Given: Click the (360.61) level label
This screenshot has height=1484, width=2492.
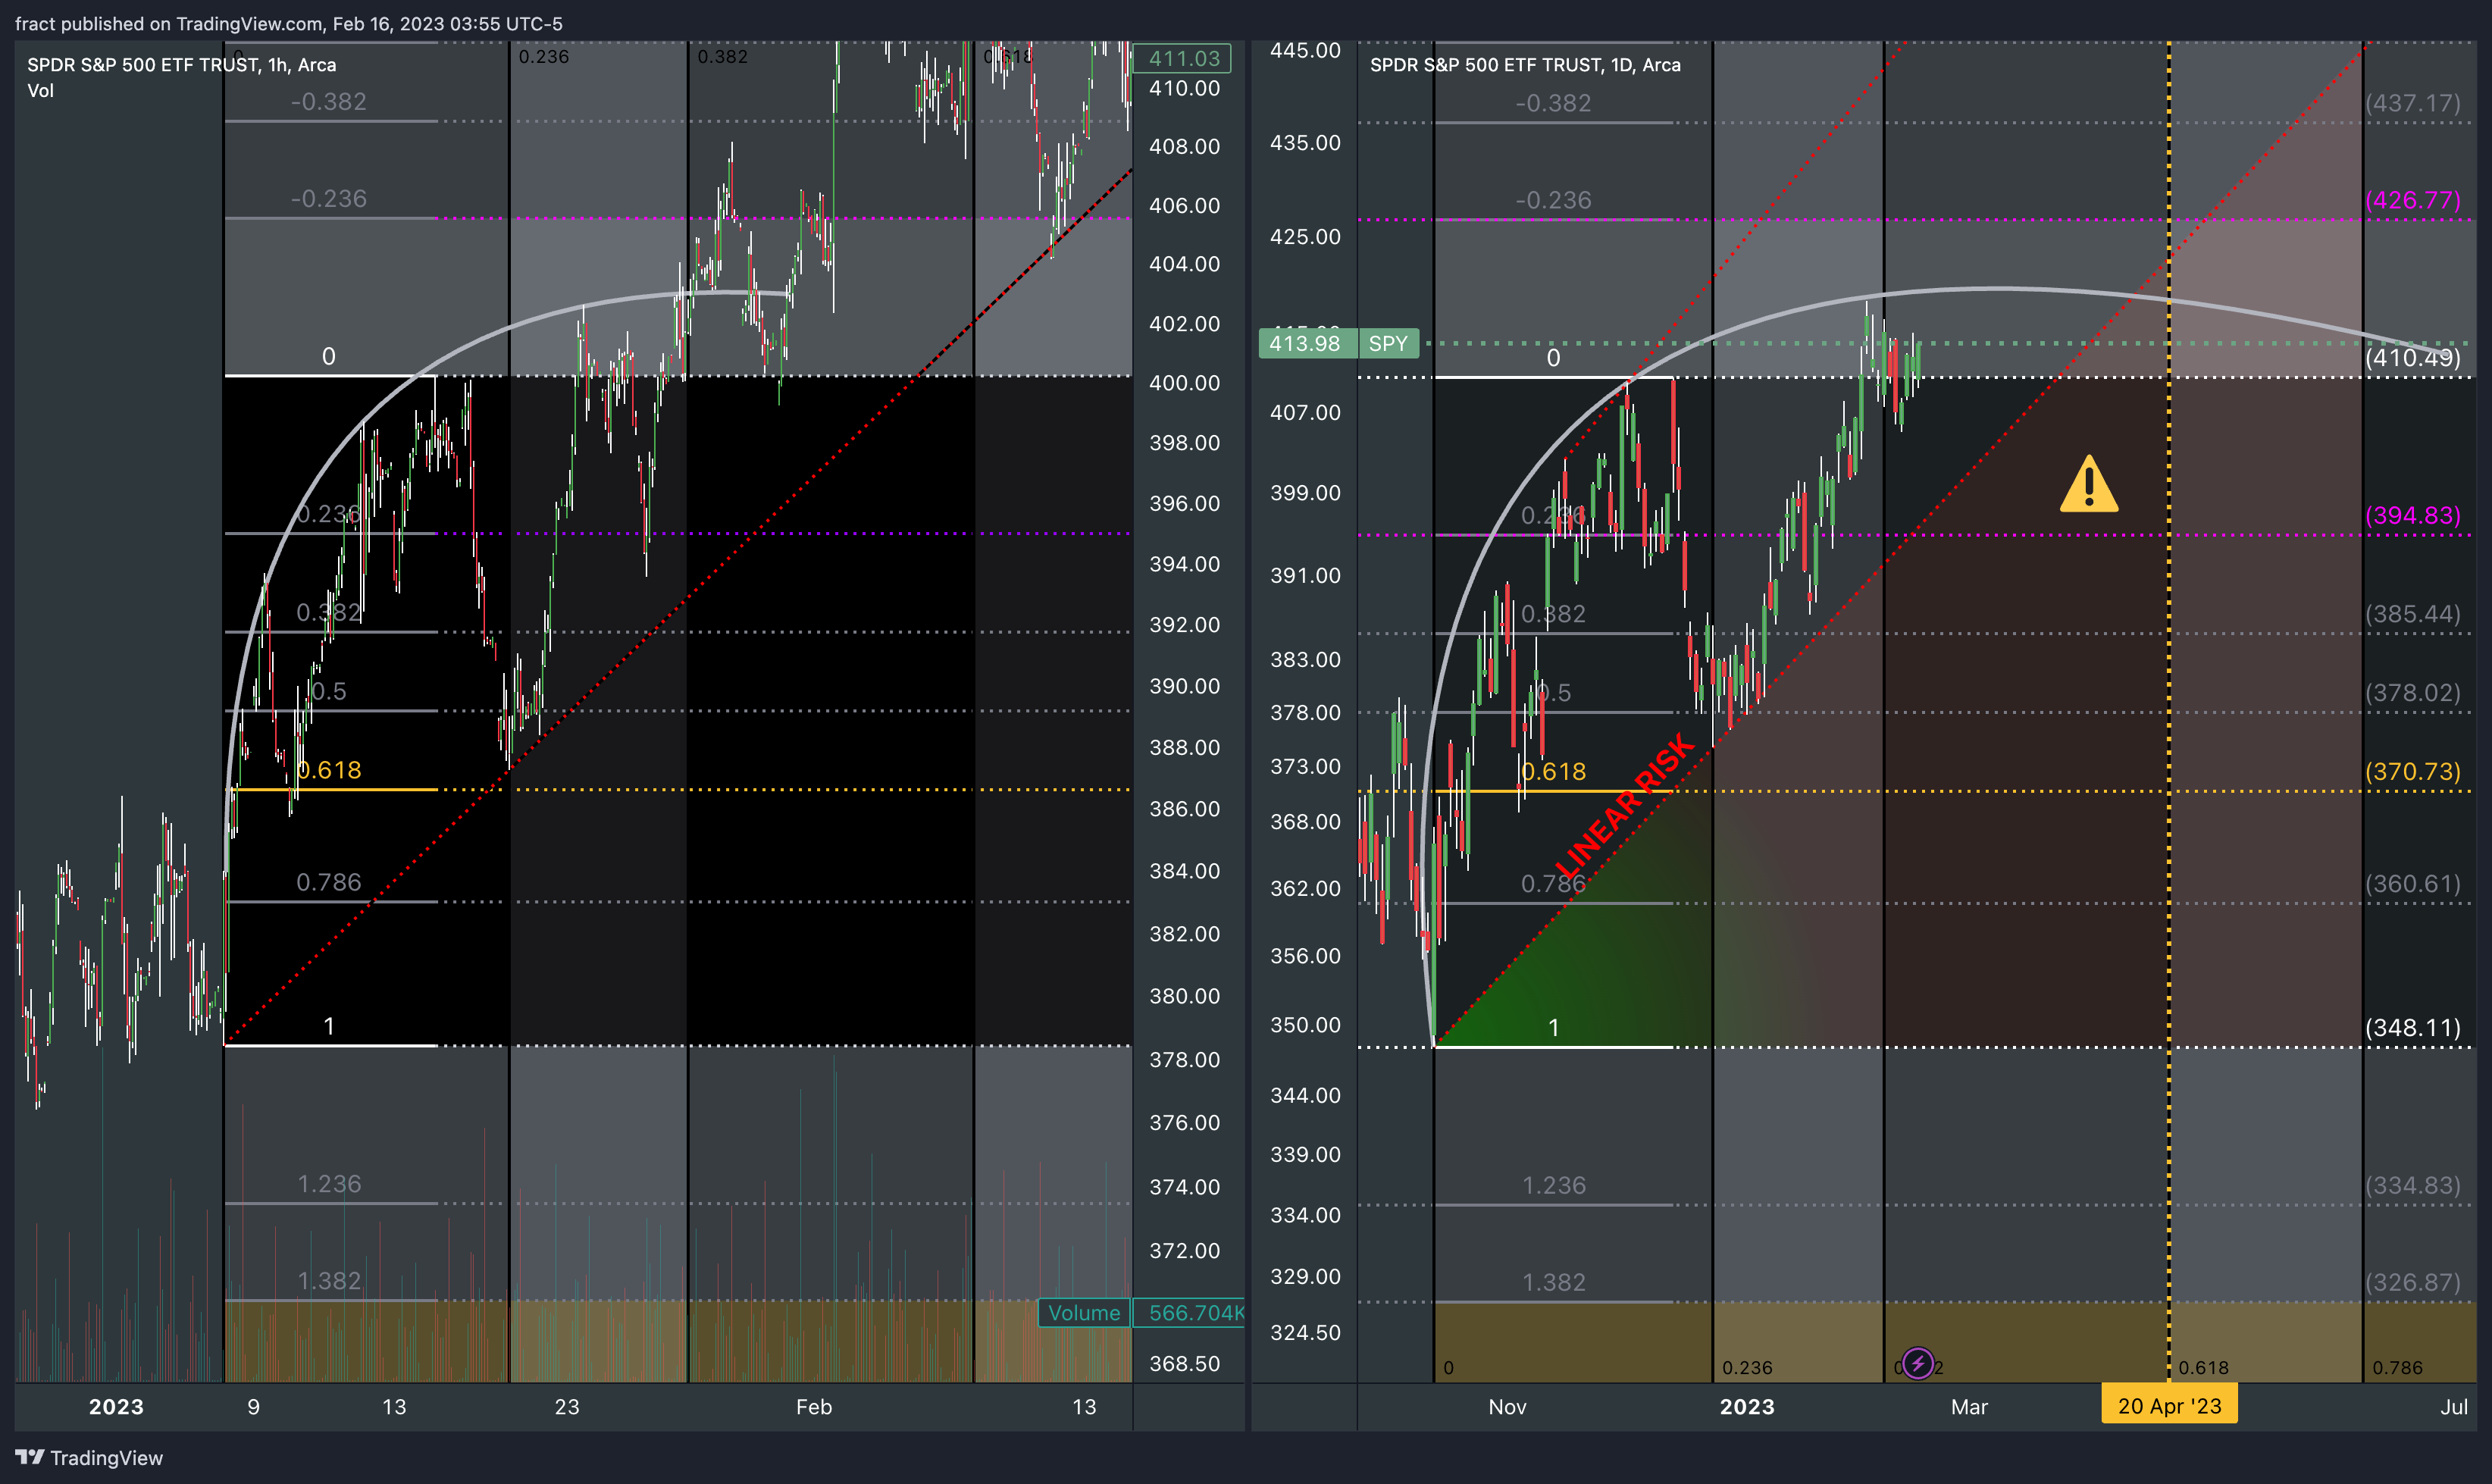Looking at the screenshot, I should [x=2413, y=884].
